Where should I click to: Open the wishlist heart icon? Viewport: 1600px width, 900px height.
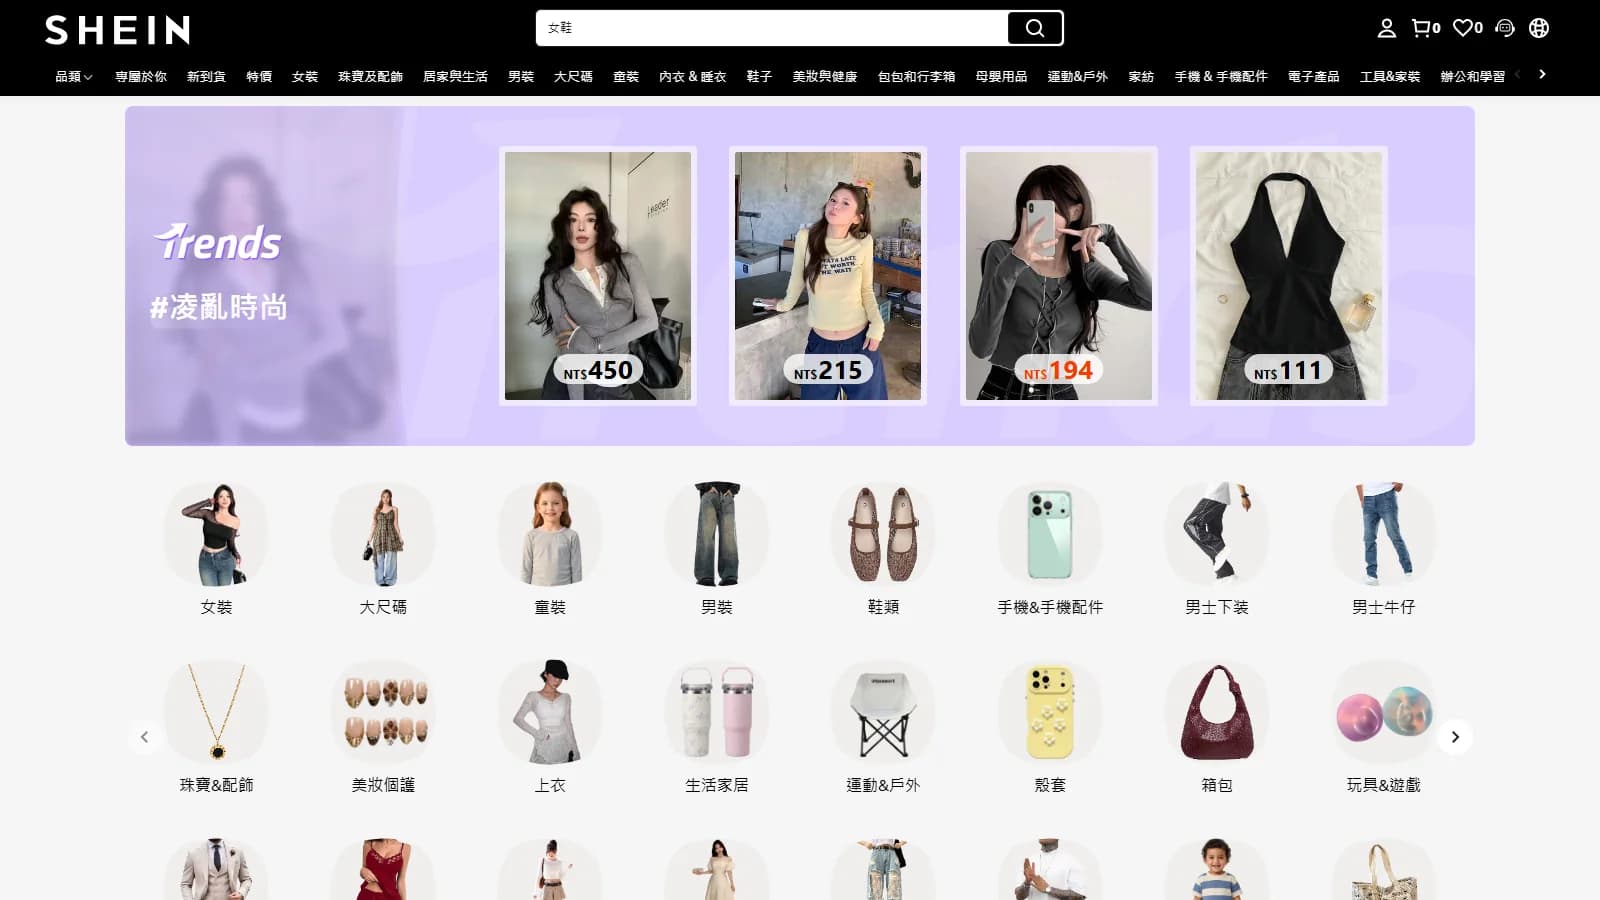[1467, 28]
